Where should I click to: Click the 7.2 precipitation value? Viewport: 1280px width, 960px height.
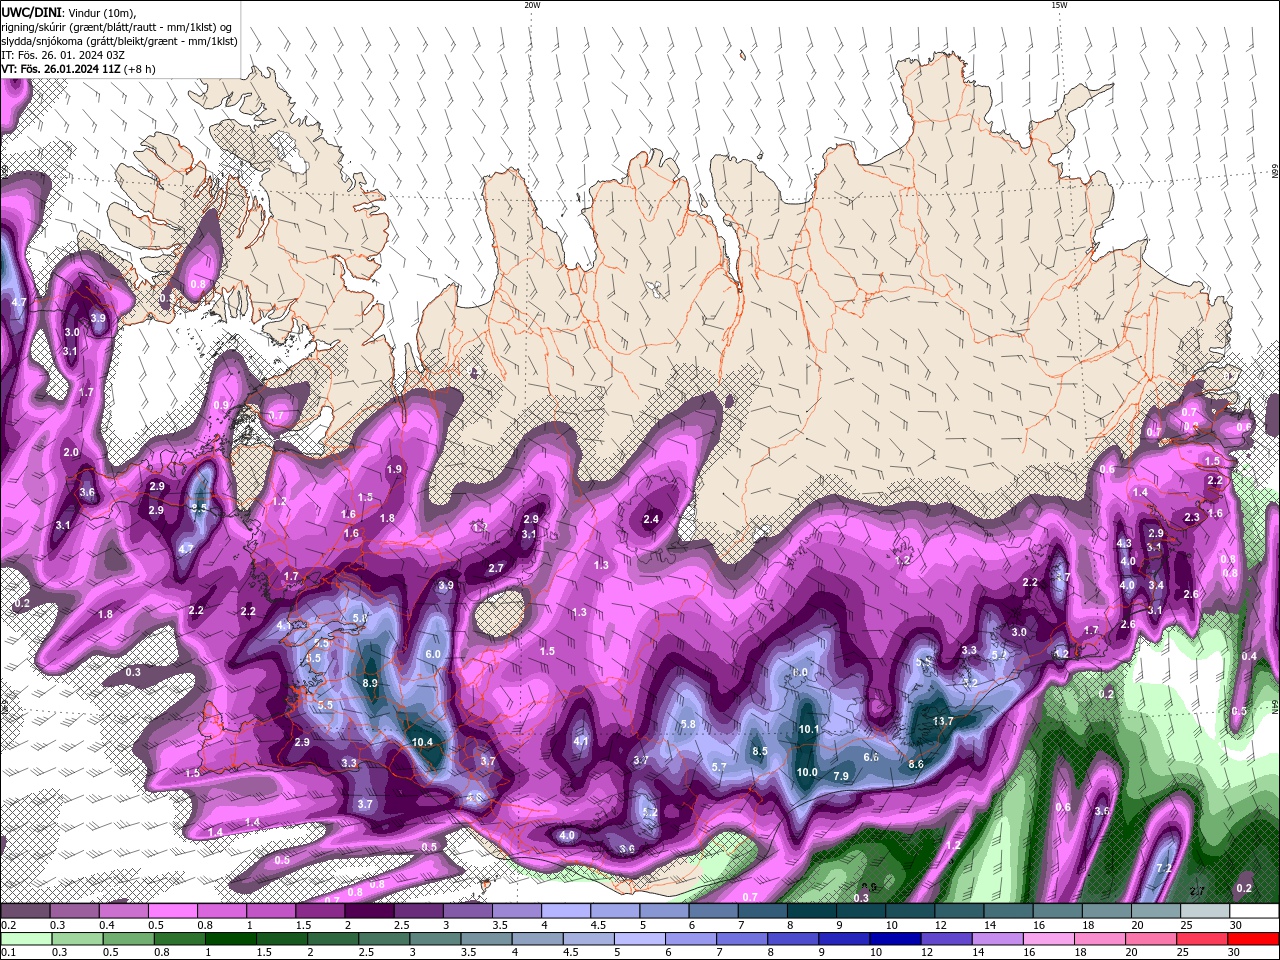point(1164,868)
